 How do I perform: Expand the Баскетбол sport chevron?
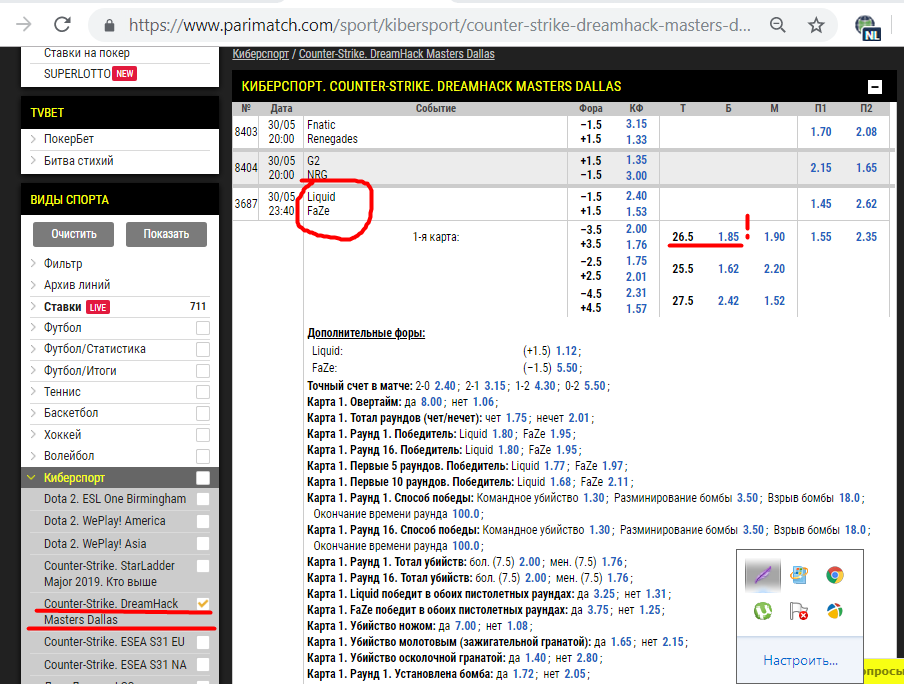click(x=33, y=413)
